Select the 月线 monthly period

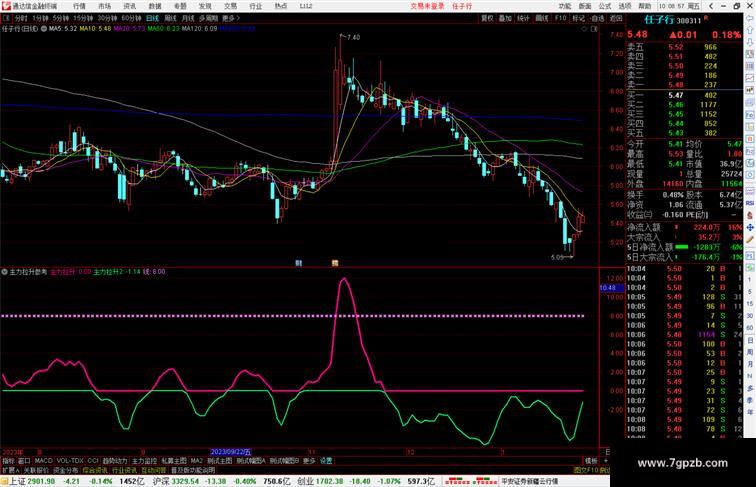pos(188,18)
